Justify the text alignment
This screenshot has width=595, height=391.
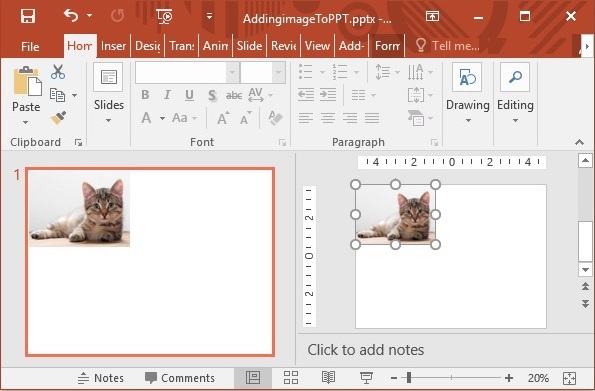pos(372,118)
